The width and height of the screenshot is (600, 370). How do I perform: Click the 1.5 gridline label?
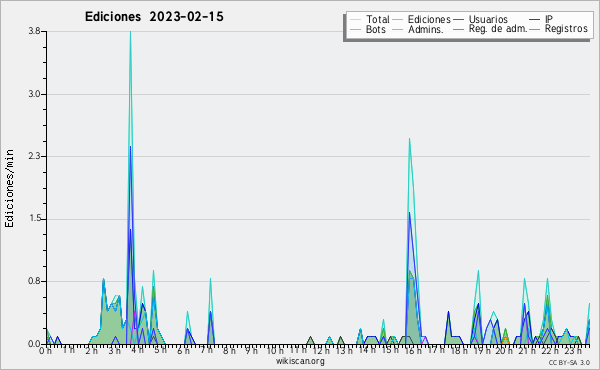[34, 218]
